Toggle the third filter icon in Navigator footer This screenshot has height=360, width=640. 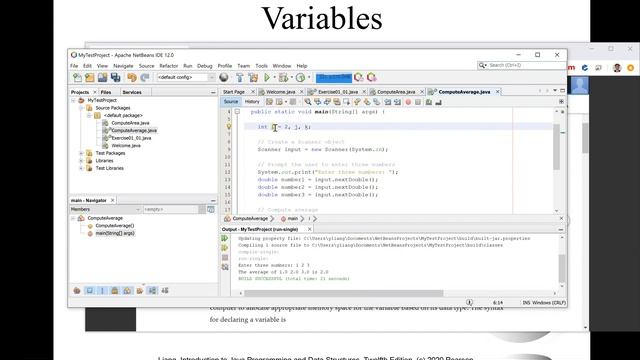pos(102,291)
